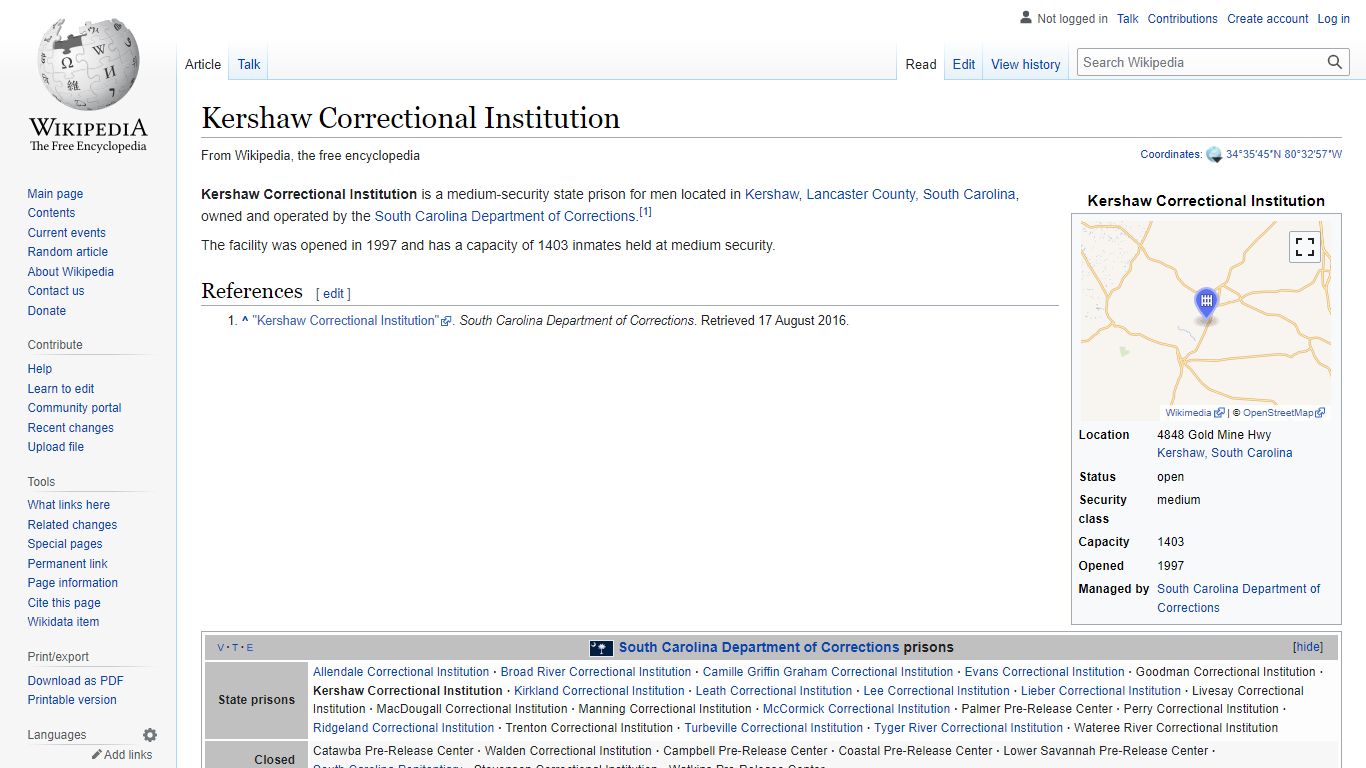
Task: Open Turbeville Correctional Institution link
Action: click(x=774, y=728)
